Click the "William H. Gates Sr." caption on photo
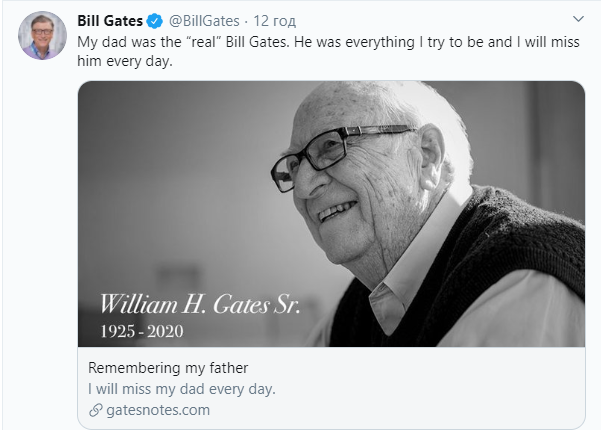Image resolution: width=601 pixels, height=430 pixels. 199,304
